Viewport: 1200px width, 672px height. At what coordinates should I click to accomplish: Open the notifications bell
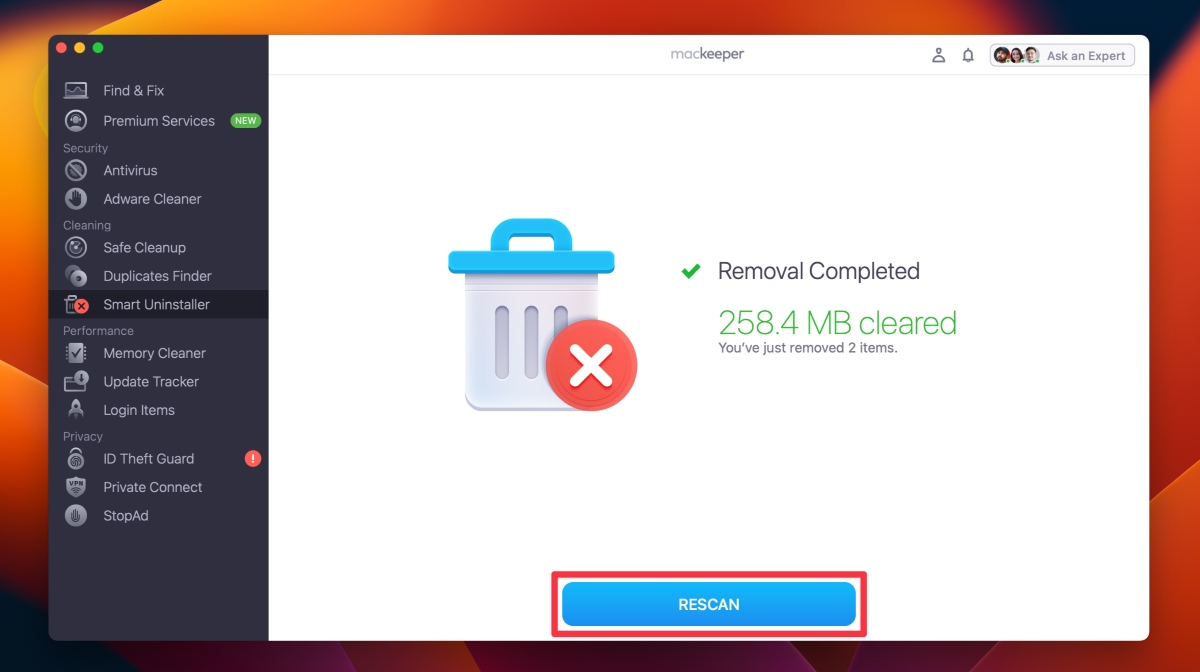click(968, 56)
